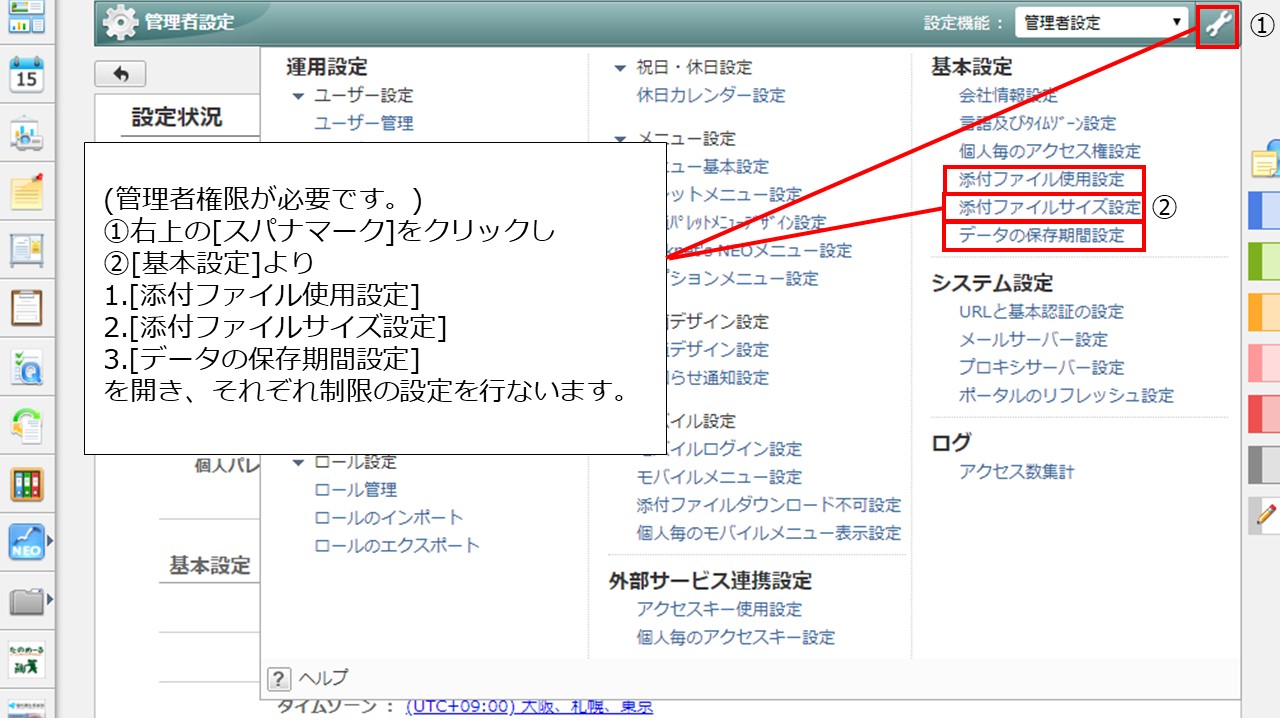Image resolution: width=1280 pixels, height=720 pixels.
Task: Select the green sticky note color
Action: (x=1265, y=262)
